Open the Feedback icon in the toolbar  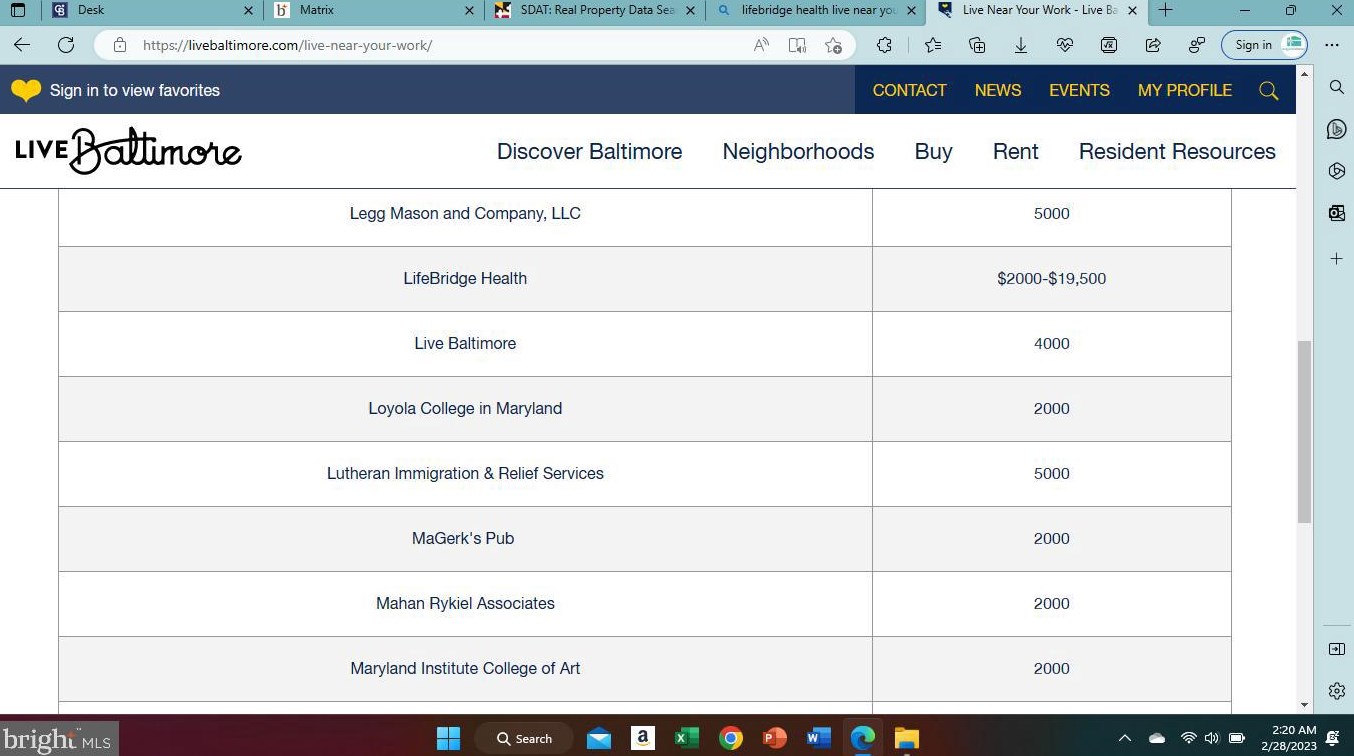(x=1197, y=45)
